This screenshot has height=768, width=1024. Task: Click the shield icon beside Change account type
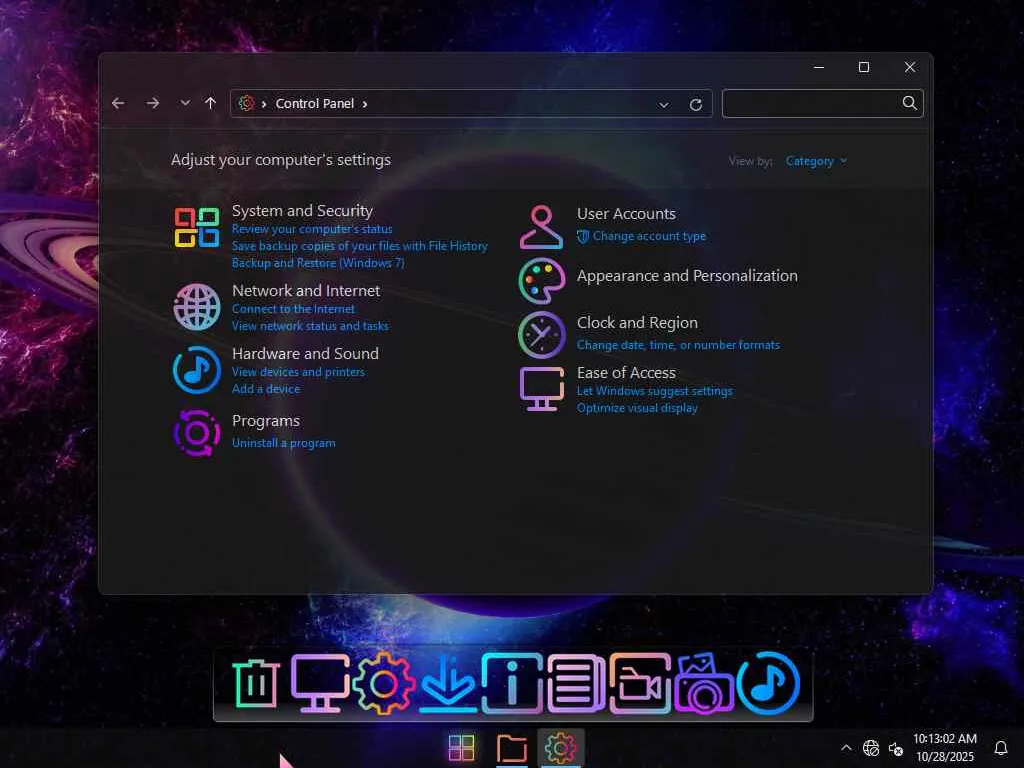pos(583,237)
